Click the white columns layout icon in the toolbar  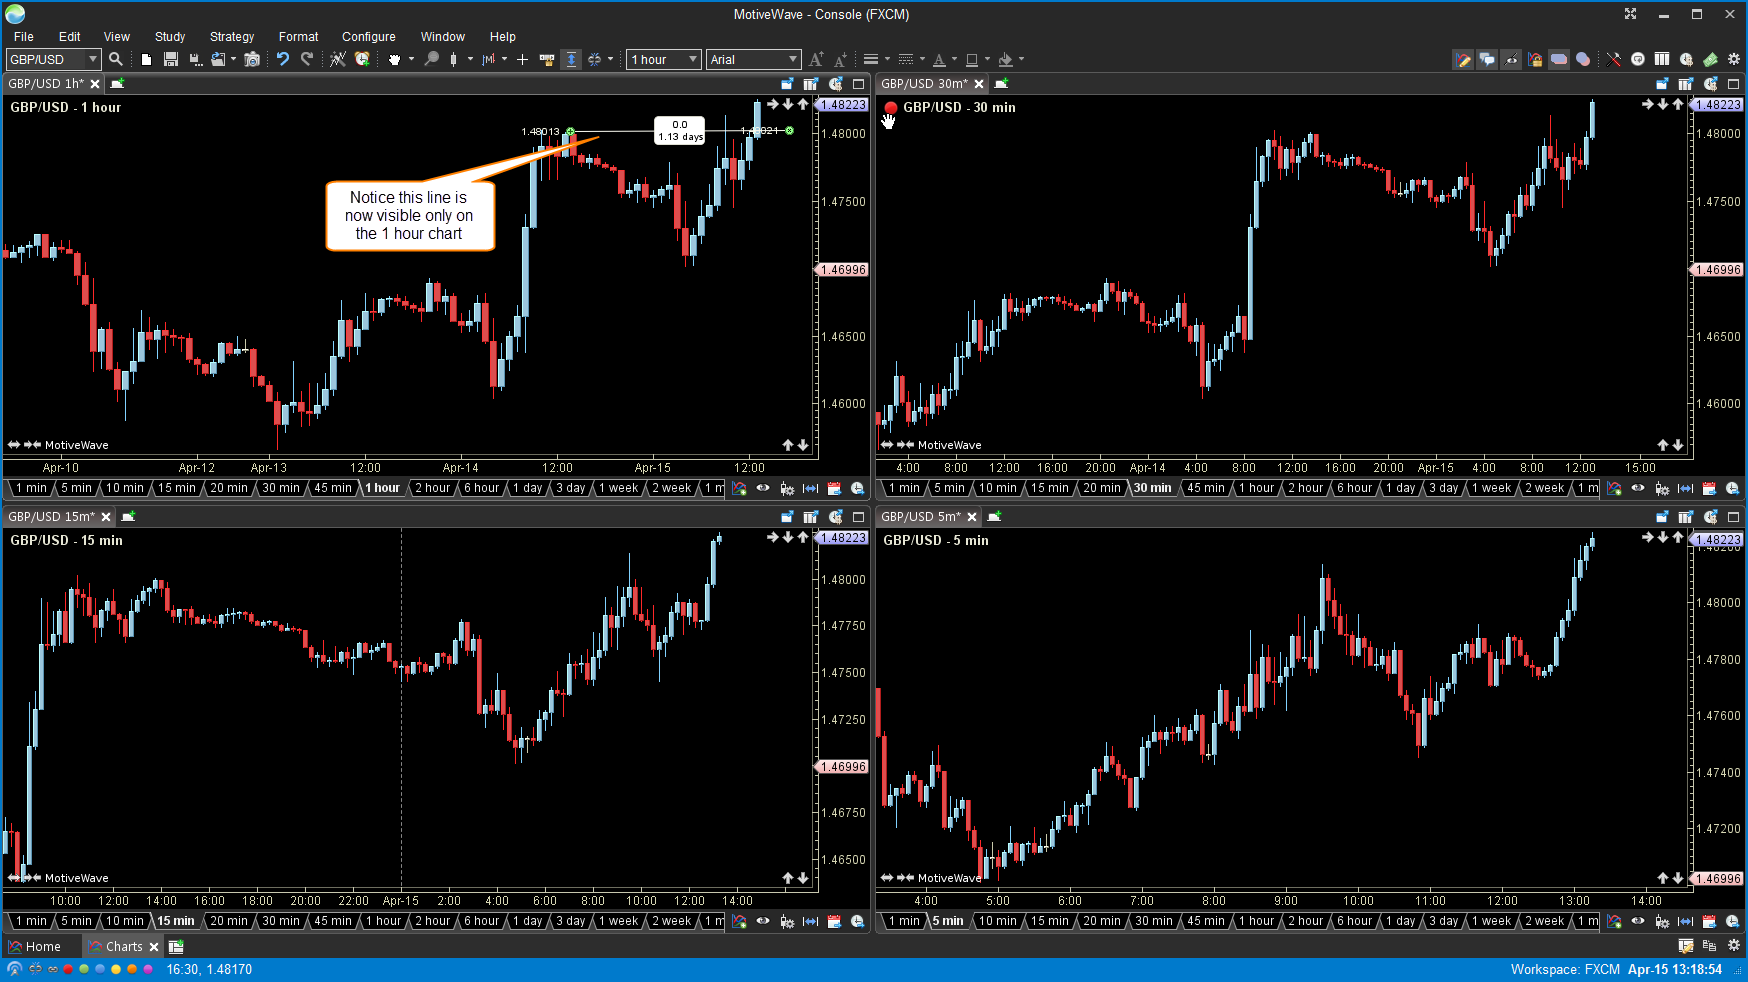1662,59
